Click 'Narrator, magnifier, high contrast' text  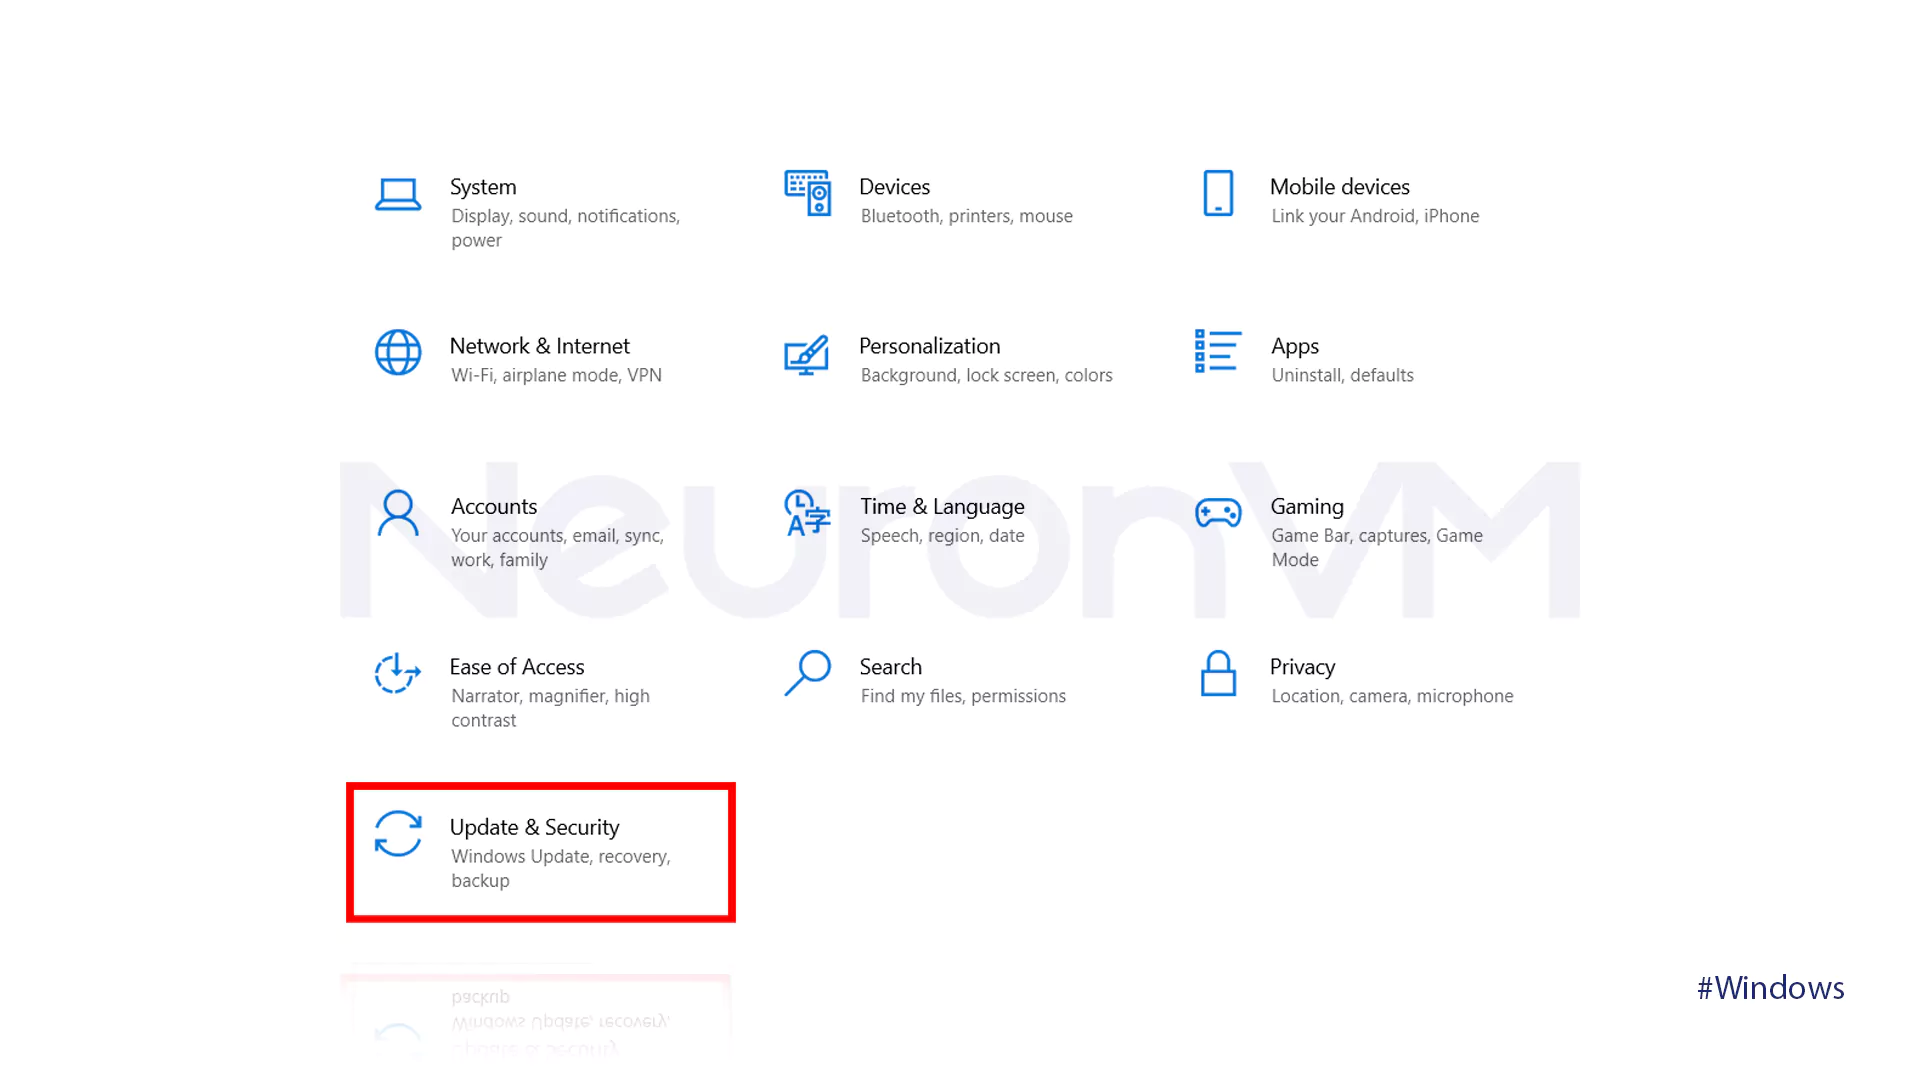click(x=550, y=708)
